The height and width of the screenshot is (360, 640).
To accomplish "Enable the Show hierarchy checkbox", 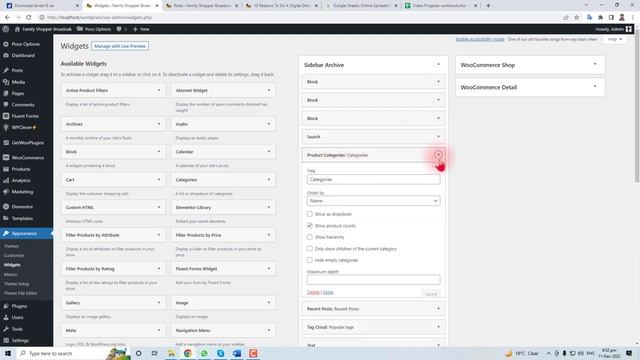I will coord(309,237).
